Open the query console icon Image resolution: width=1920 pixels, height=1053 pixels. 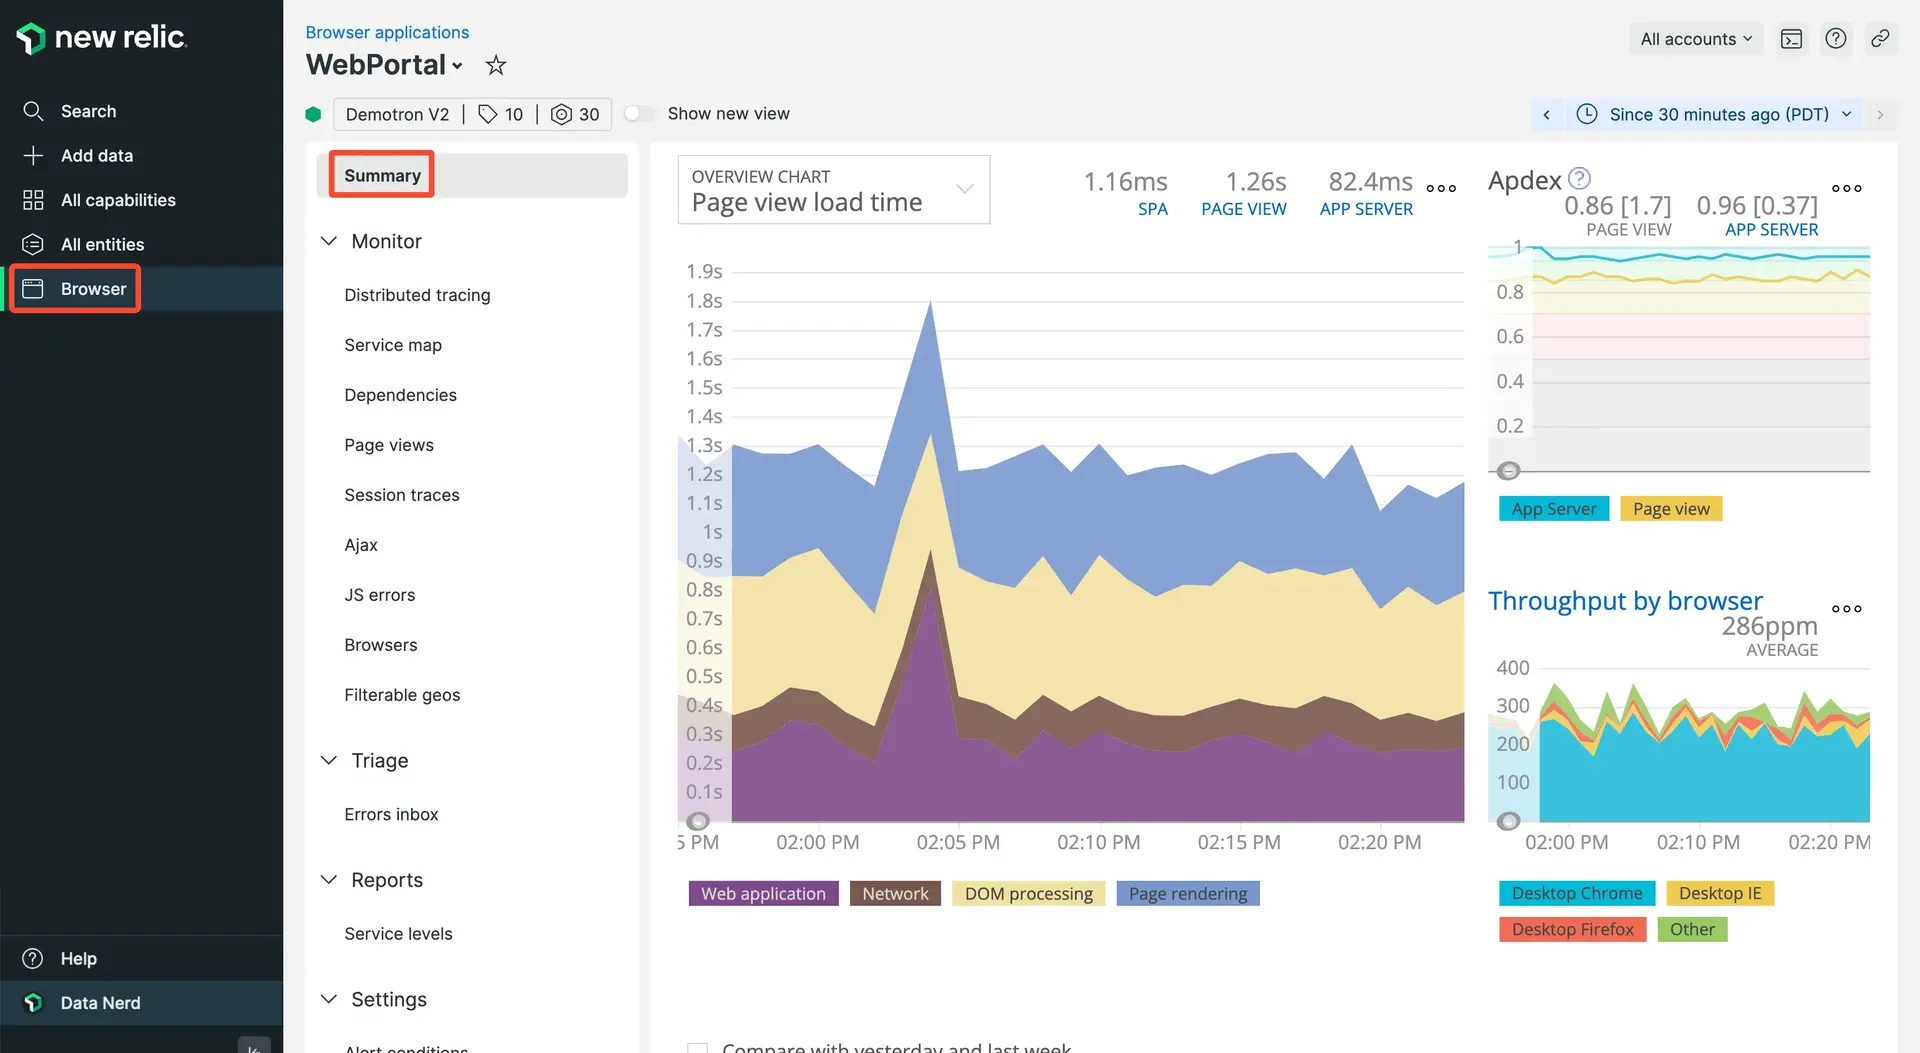tap(1791, 39)
